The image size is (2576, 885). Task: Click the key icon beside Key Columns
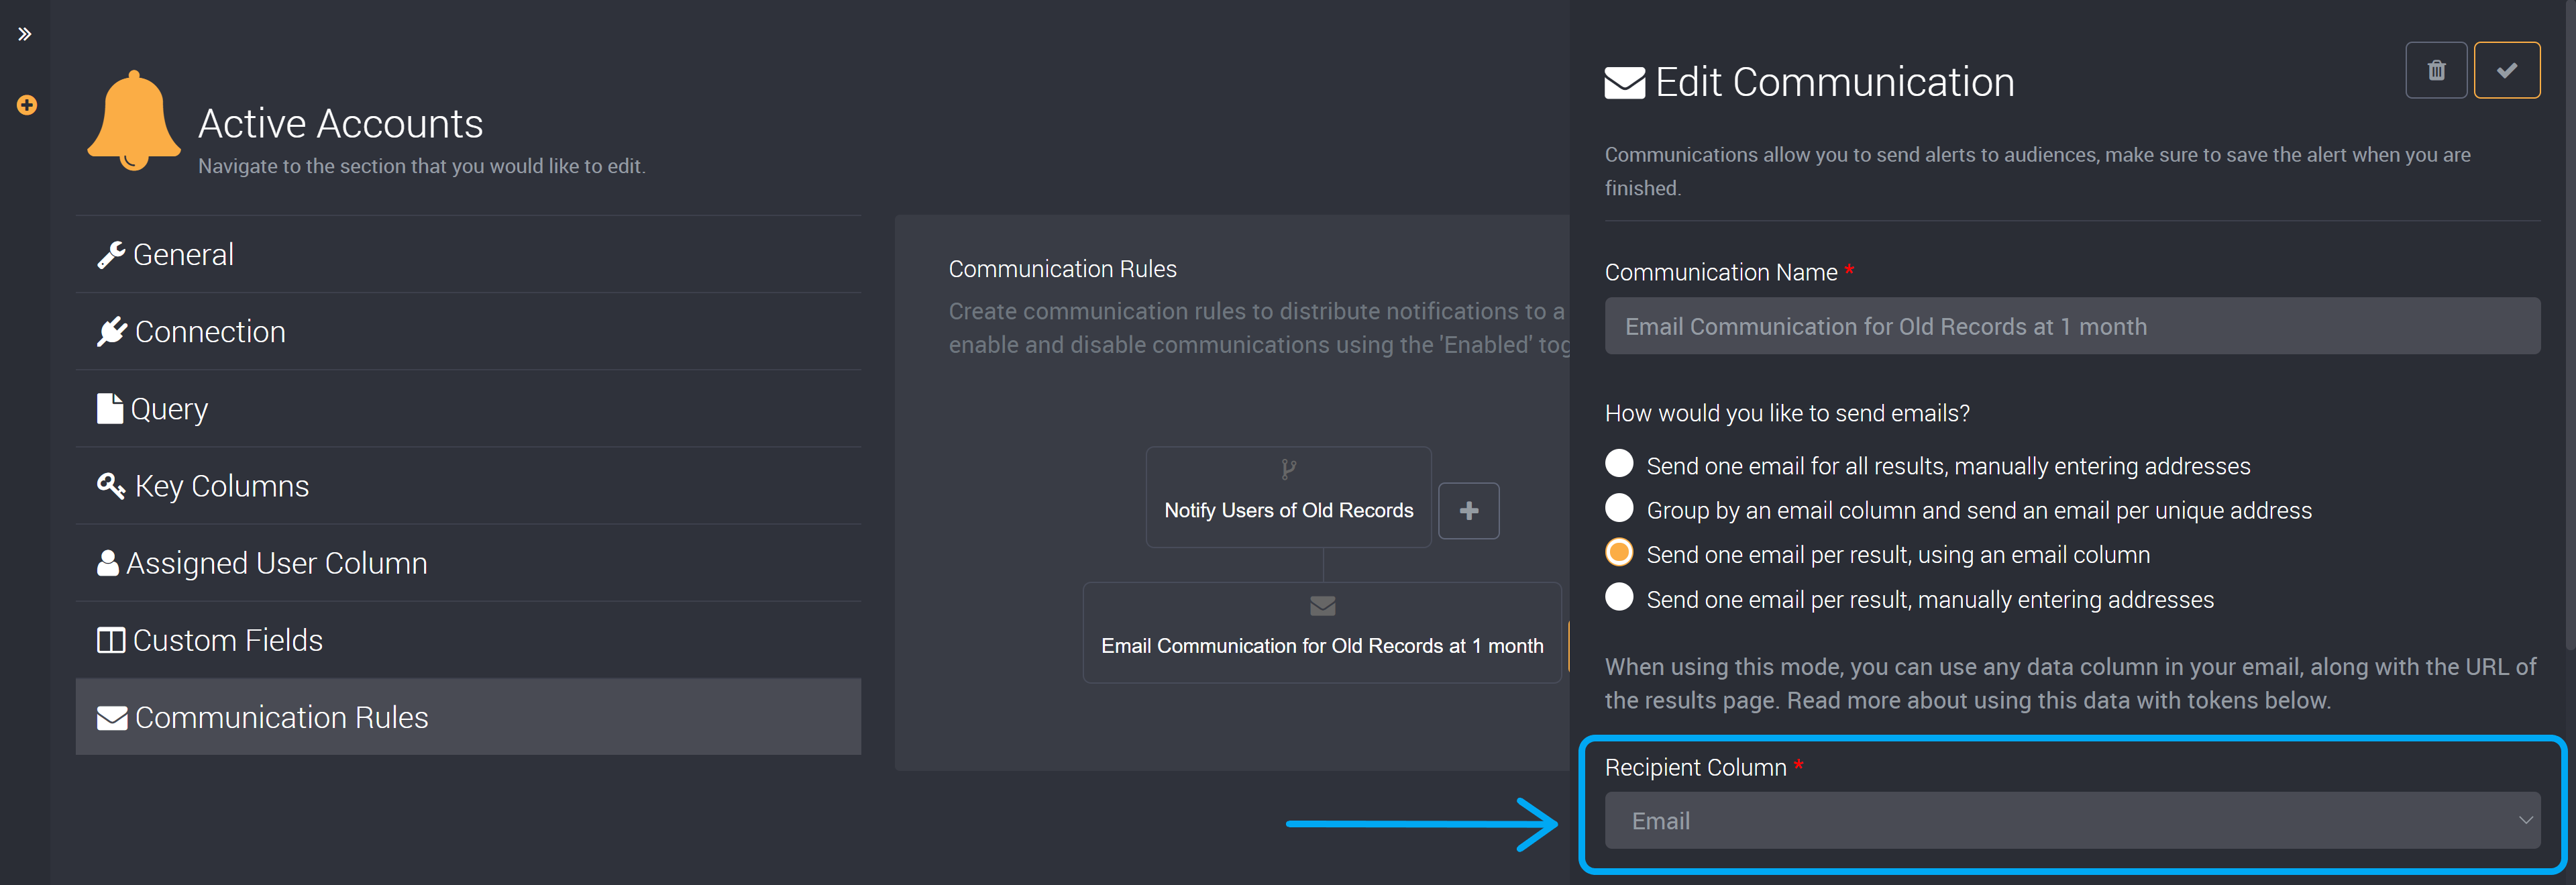coord(111,486)
